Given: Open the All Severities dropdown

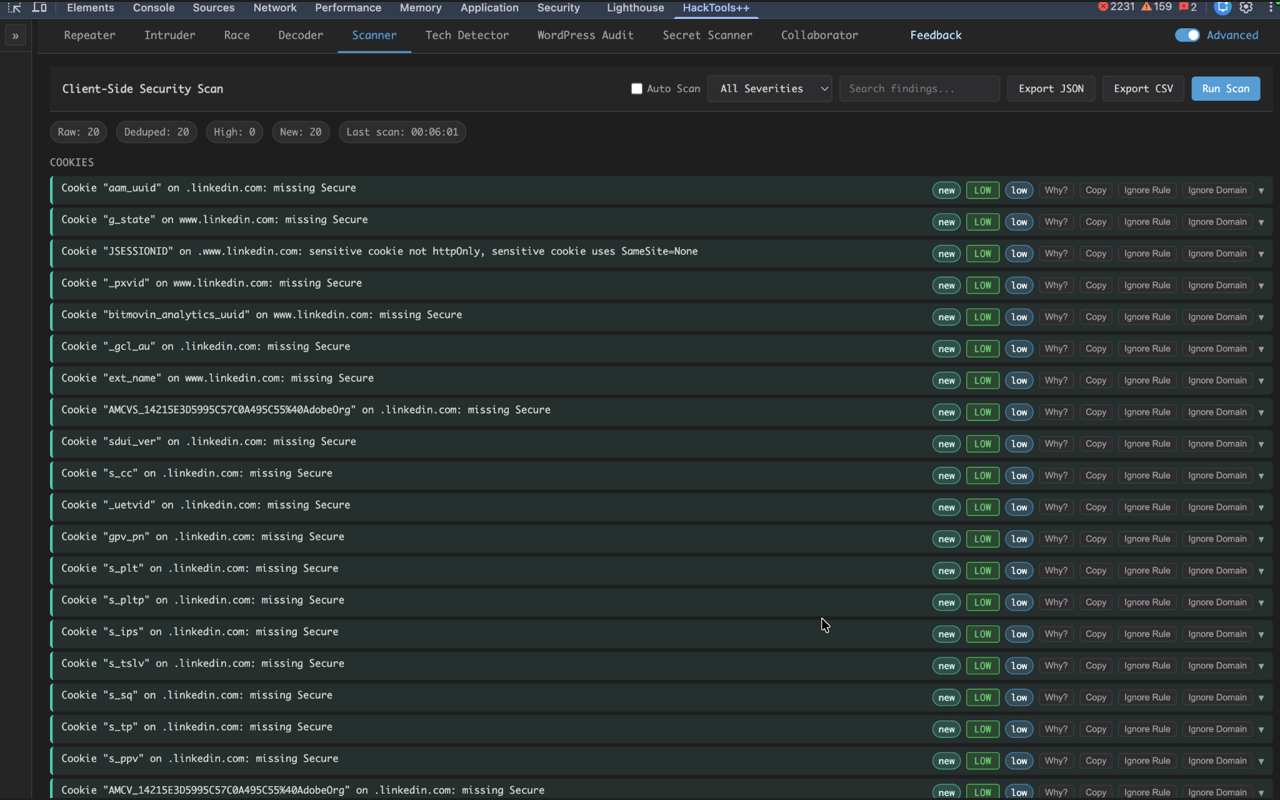Looking at the screenshot, I should (770, 89).
